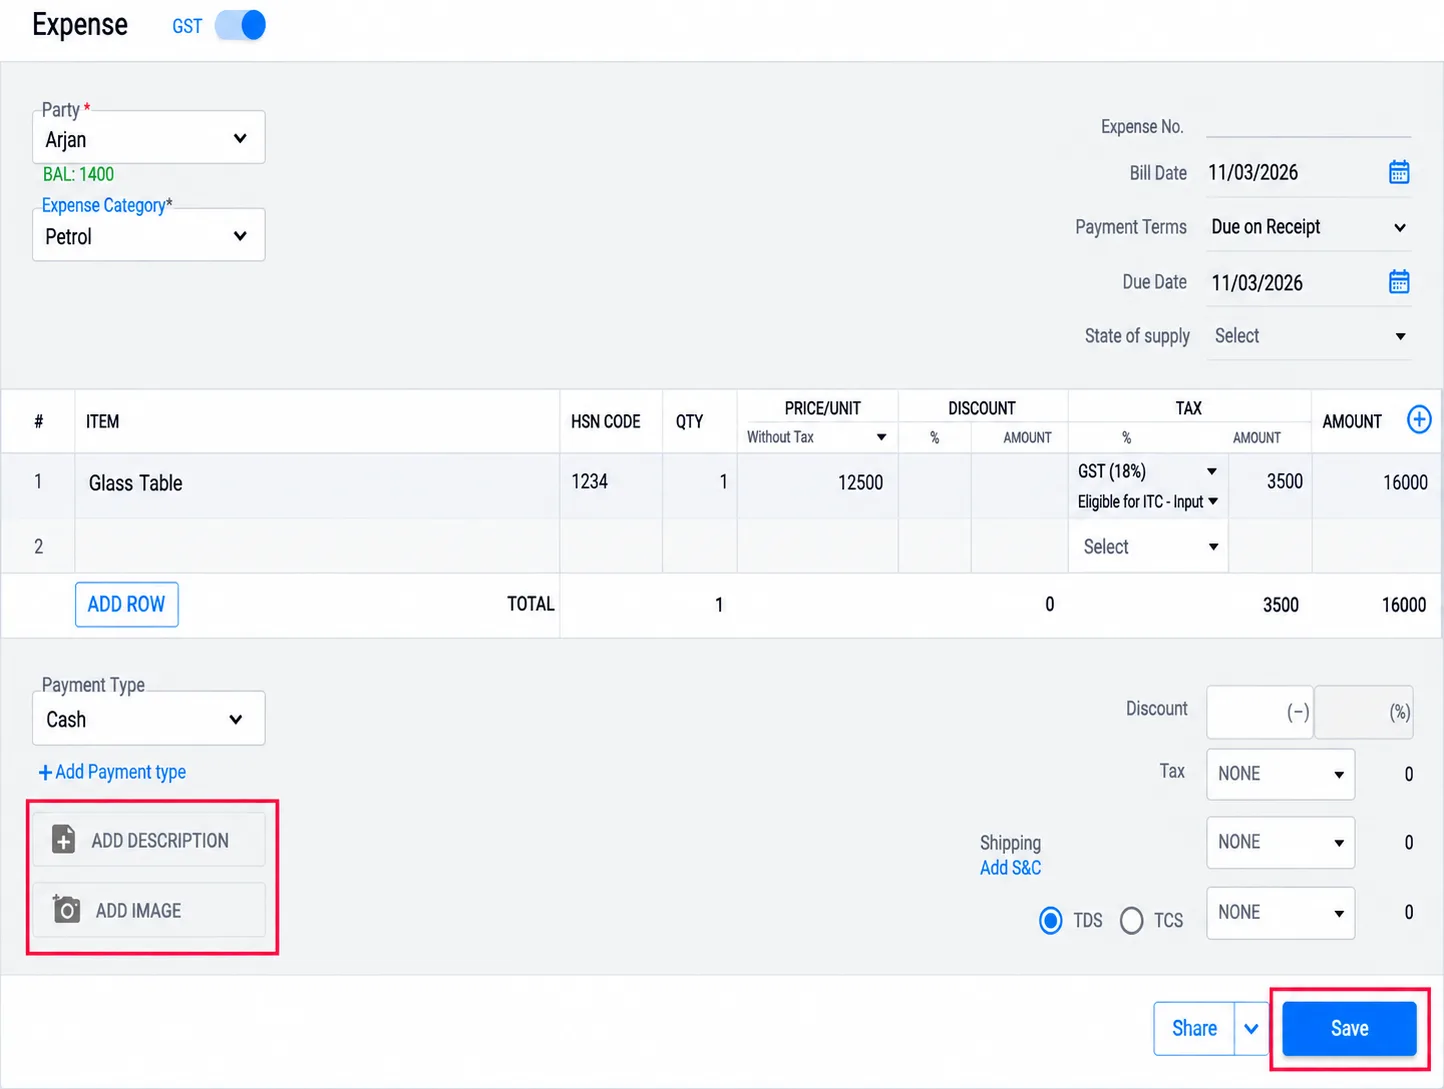Click the Expense No. input field
The width and height of the screenshot is (1444, 1089).
coord(1309,124)
